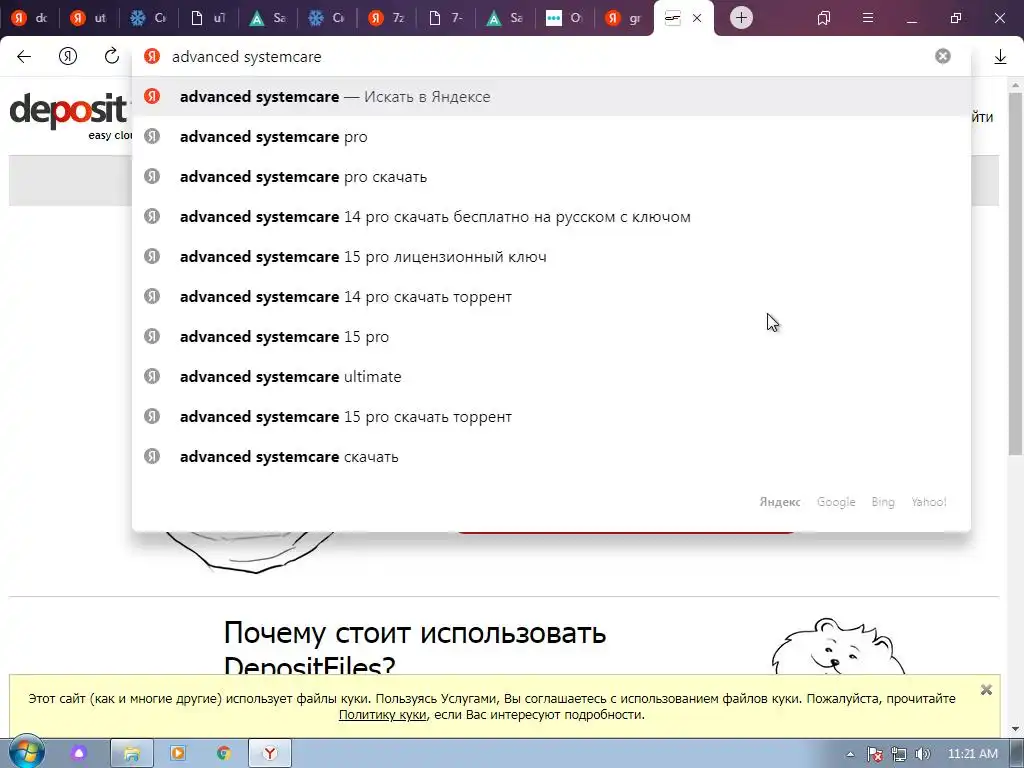1024x768 pixels.
Task: Pick suggestion '15 pro скачать торрент'
Action: pos(551,417)
